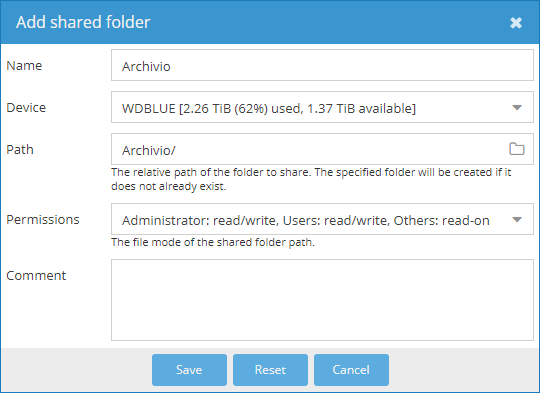Expand the Permissions dropdown arrow
The width and height of the screenshot is (540, 393).
point(517,219)
